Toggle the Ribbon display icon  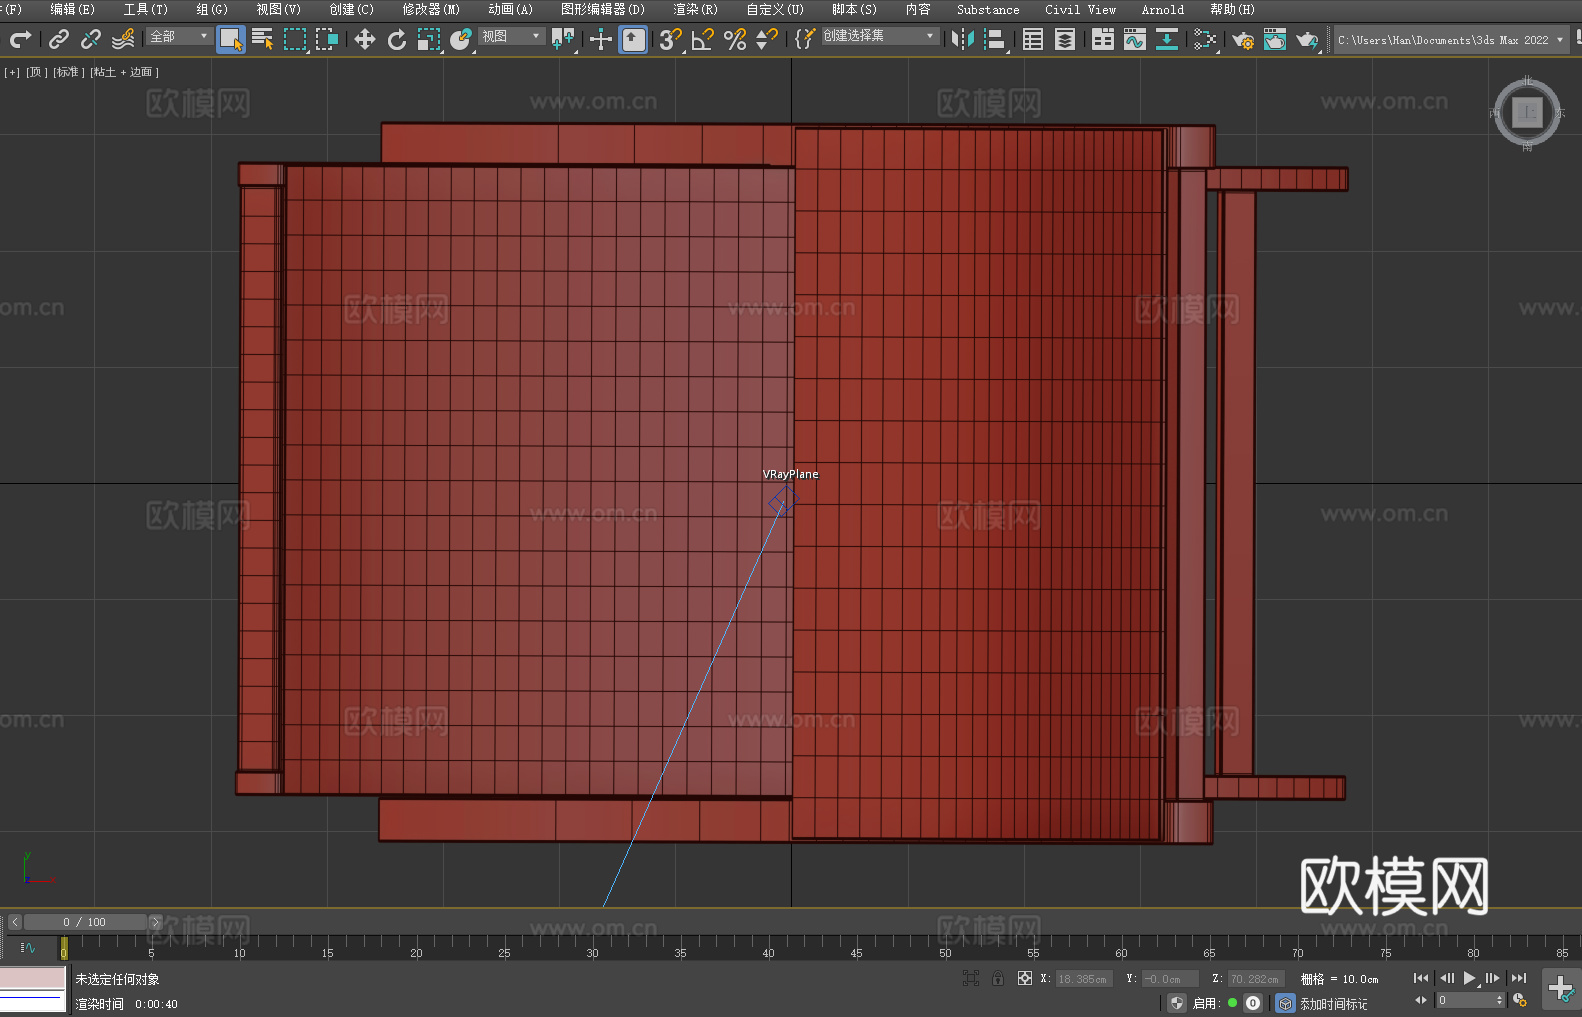[1103, 39]
